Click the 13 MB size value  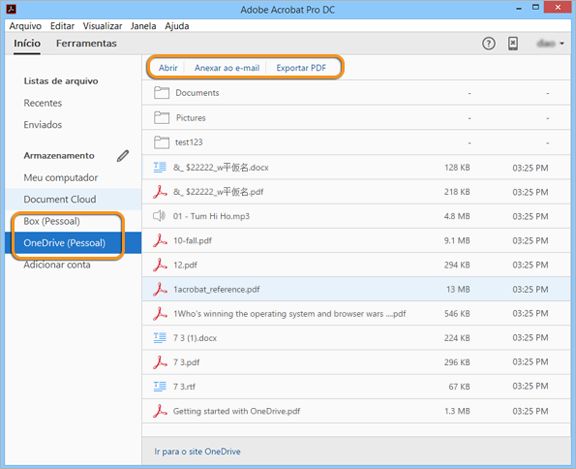coord(458,289)
